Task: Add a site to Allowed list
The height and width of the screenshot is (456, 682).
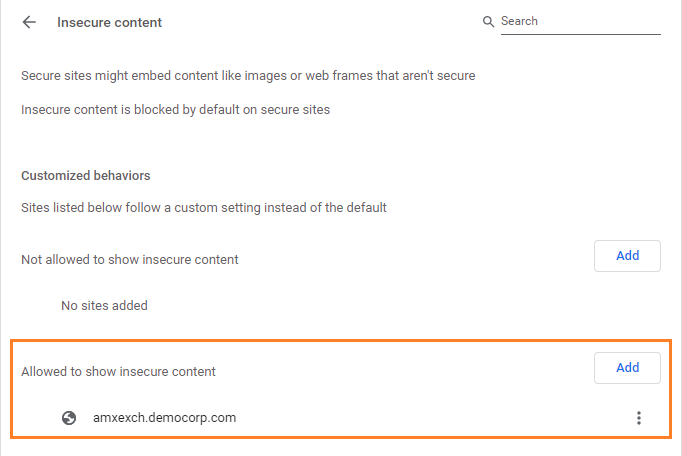Action: (x=627, y=368)
